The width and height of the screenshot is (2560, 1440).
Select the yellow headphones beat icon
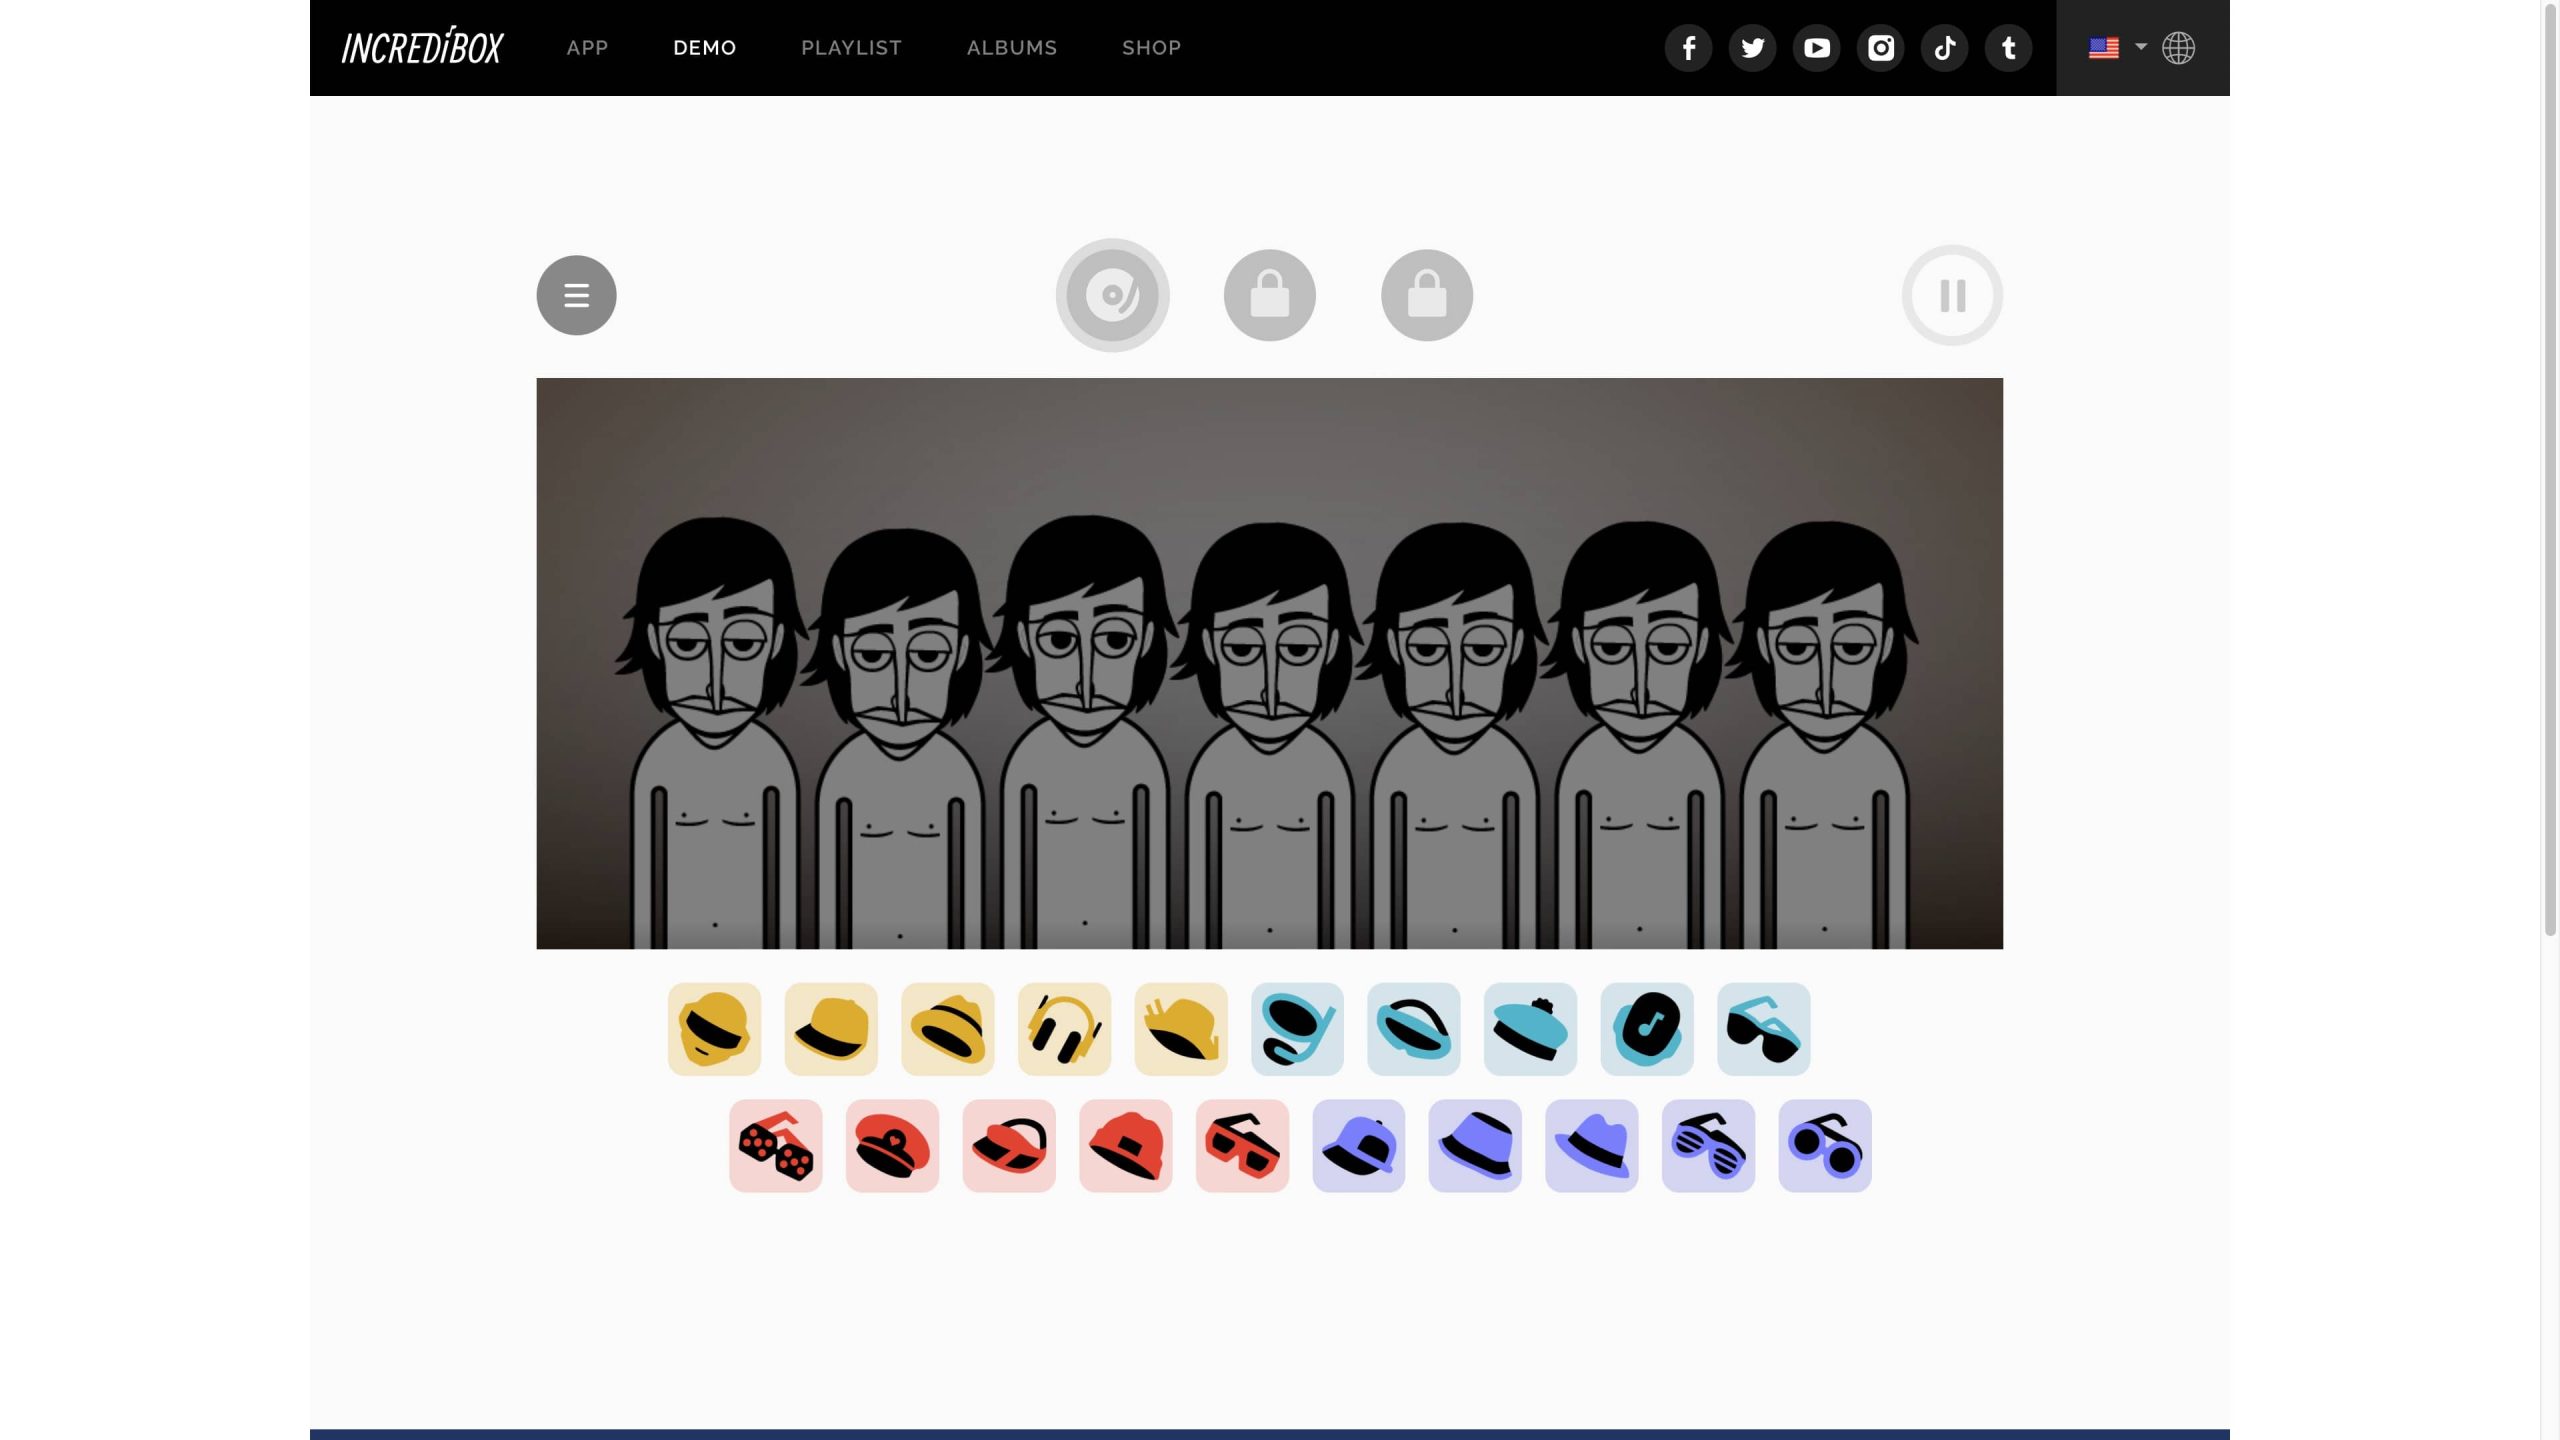pyautogui.click(x=1064, y=1029)
